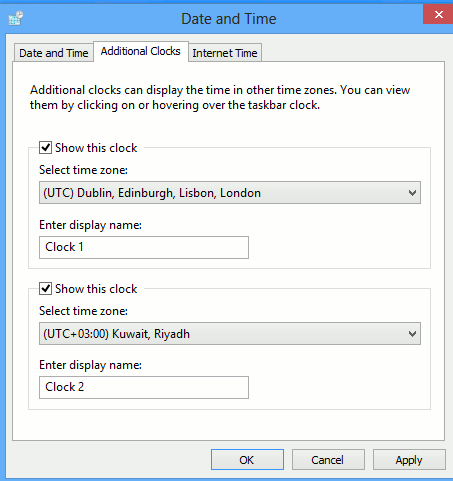Image resolution: width=453 pixels, height=481 pixels.
Task: Click the second 'Select time zone:' label
Action: (83, 311)
